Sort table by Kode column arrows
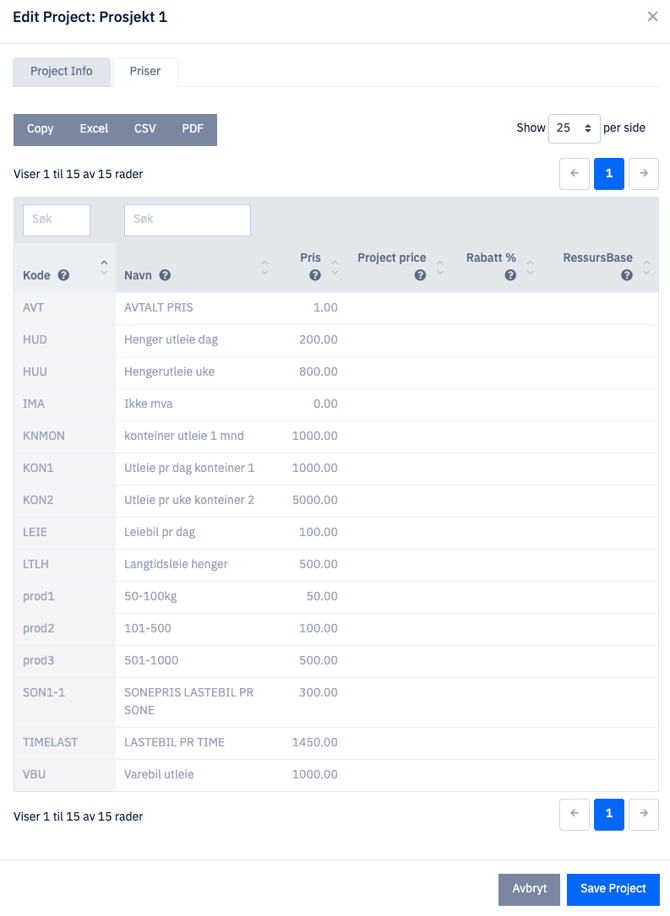Viewport: 670px width, 916px height. [x=104, y=267]
